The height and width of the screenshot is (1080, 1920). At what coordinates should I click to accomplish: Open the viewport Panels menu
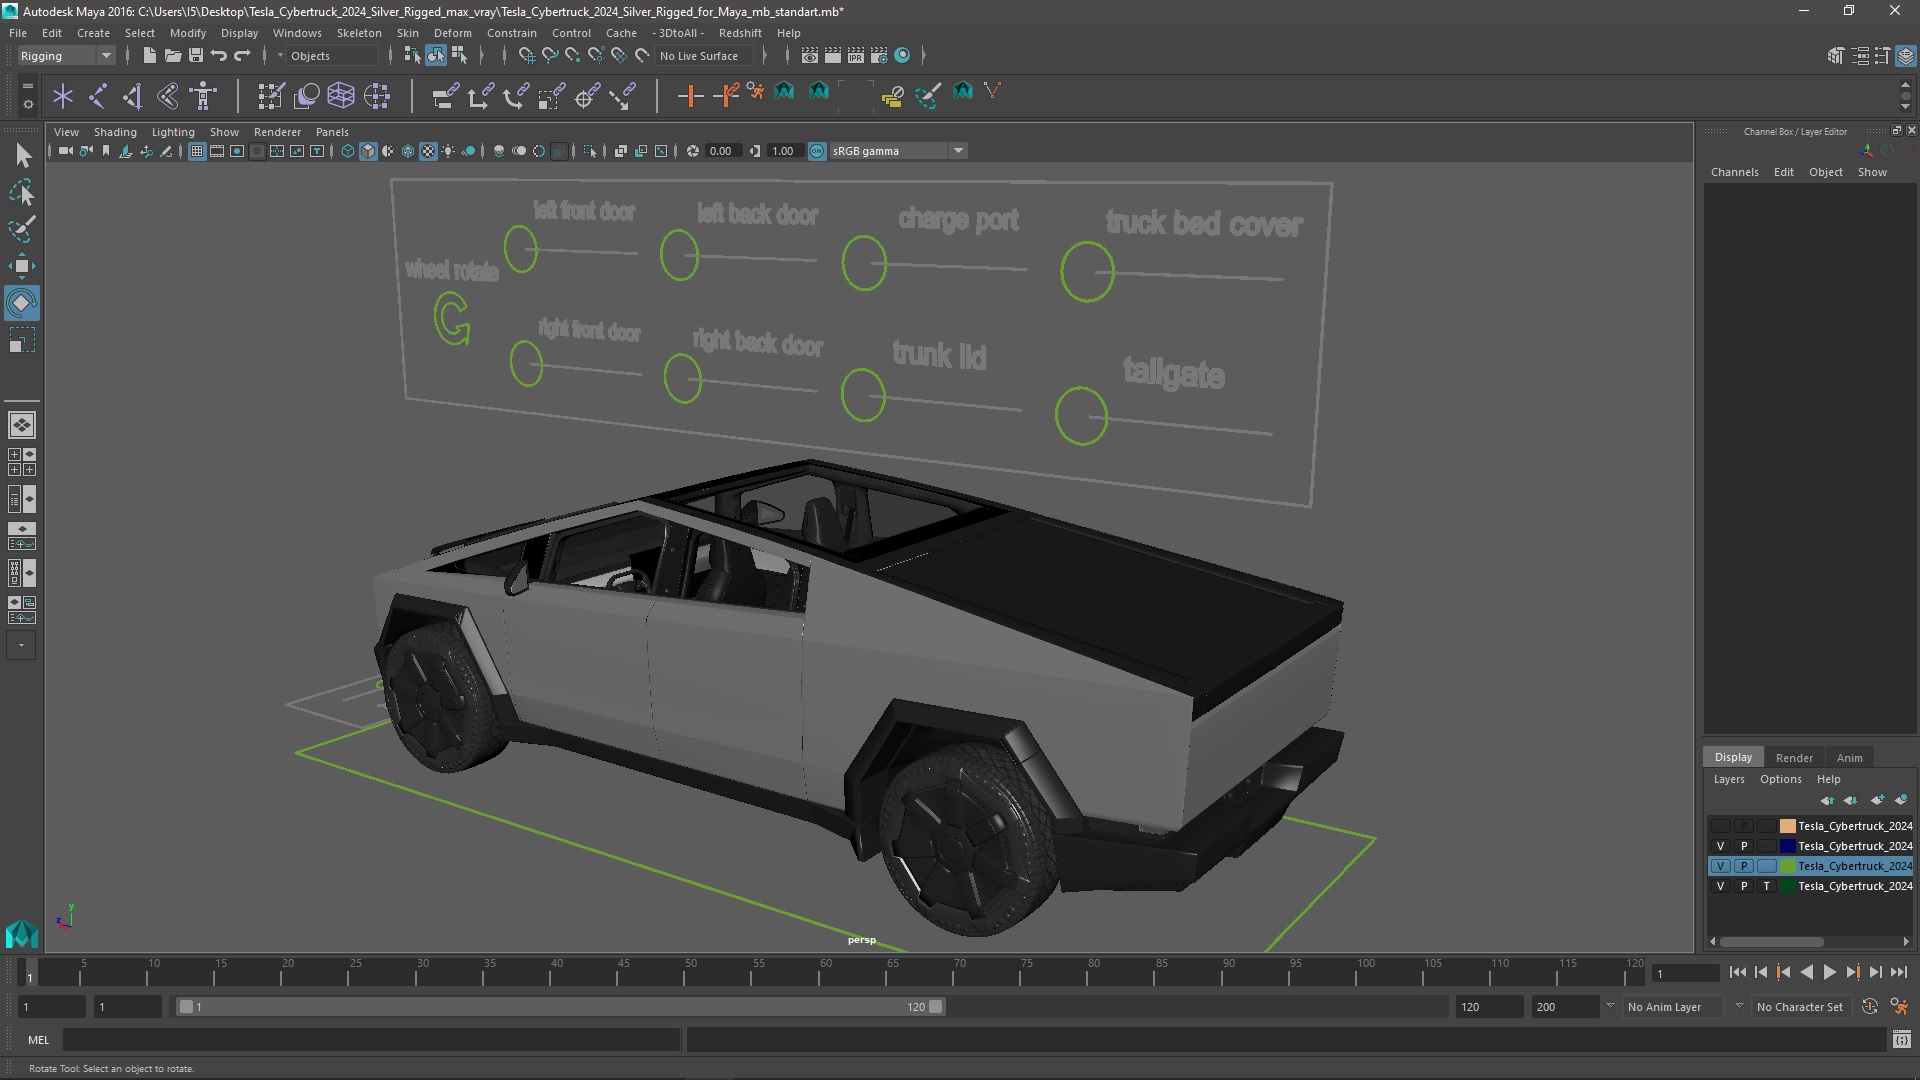point(332,132)
